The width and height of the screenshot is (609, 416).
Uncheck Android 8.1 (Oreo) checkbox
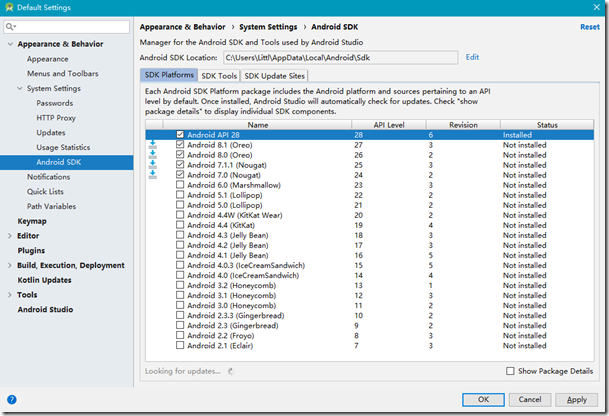point(180,144)
